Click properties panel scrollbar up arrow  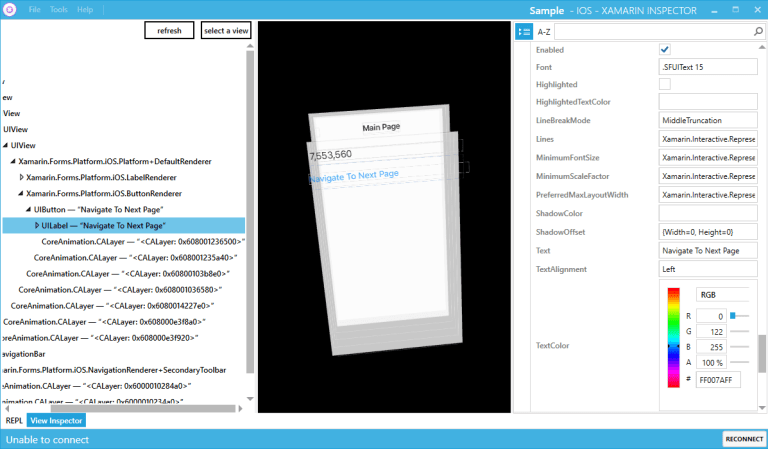coord(762,47)
